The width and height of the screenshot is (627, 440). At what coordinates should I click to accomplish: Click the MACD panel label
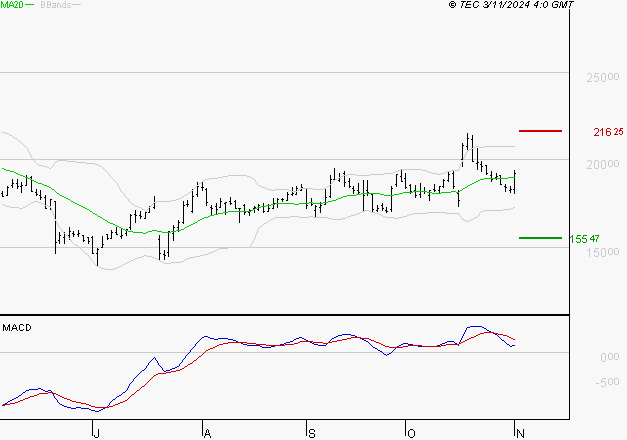coord(17,328)
